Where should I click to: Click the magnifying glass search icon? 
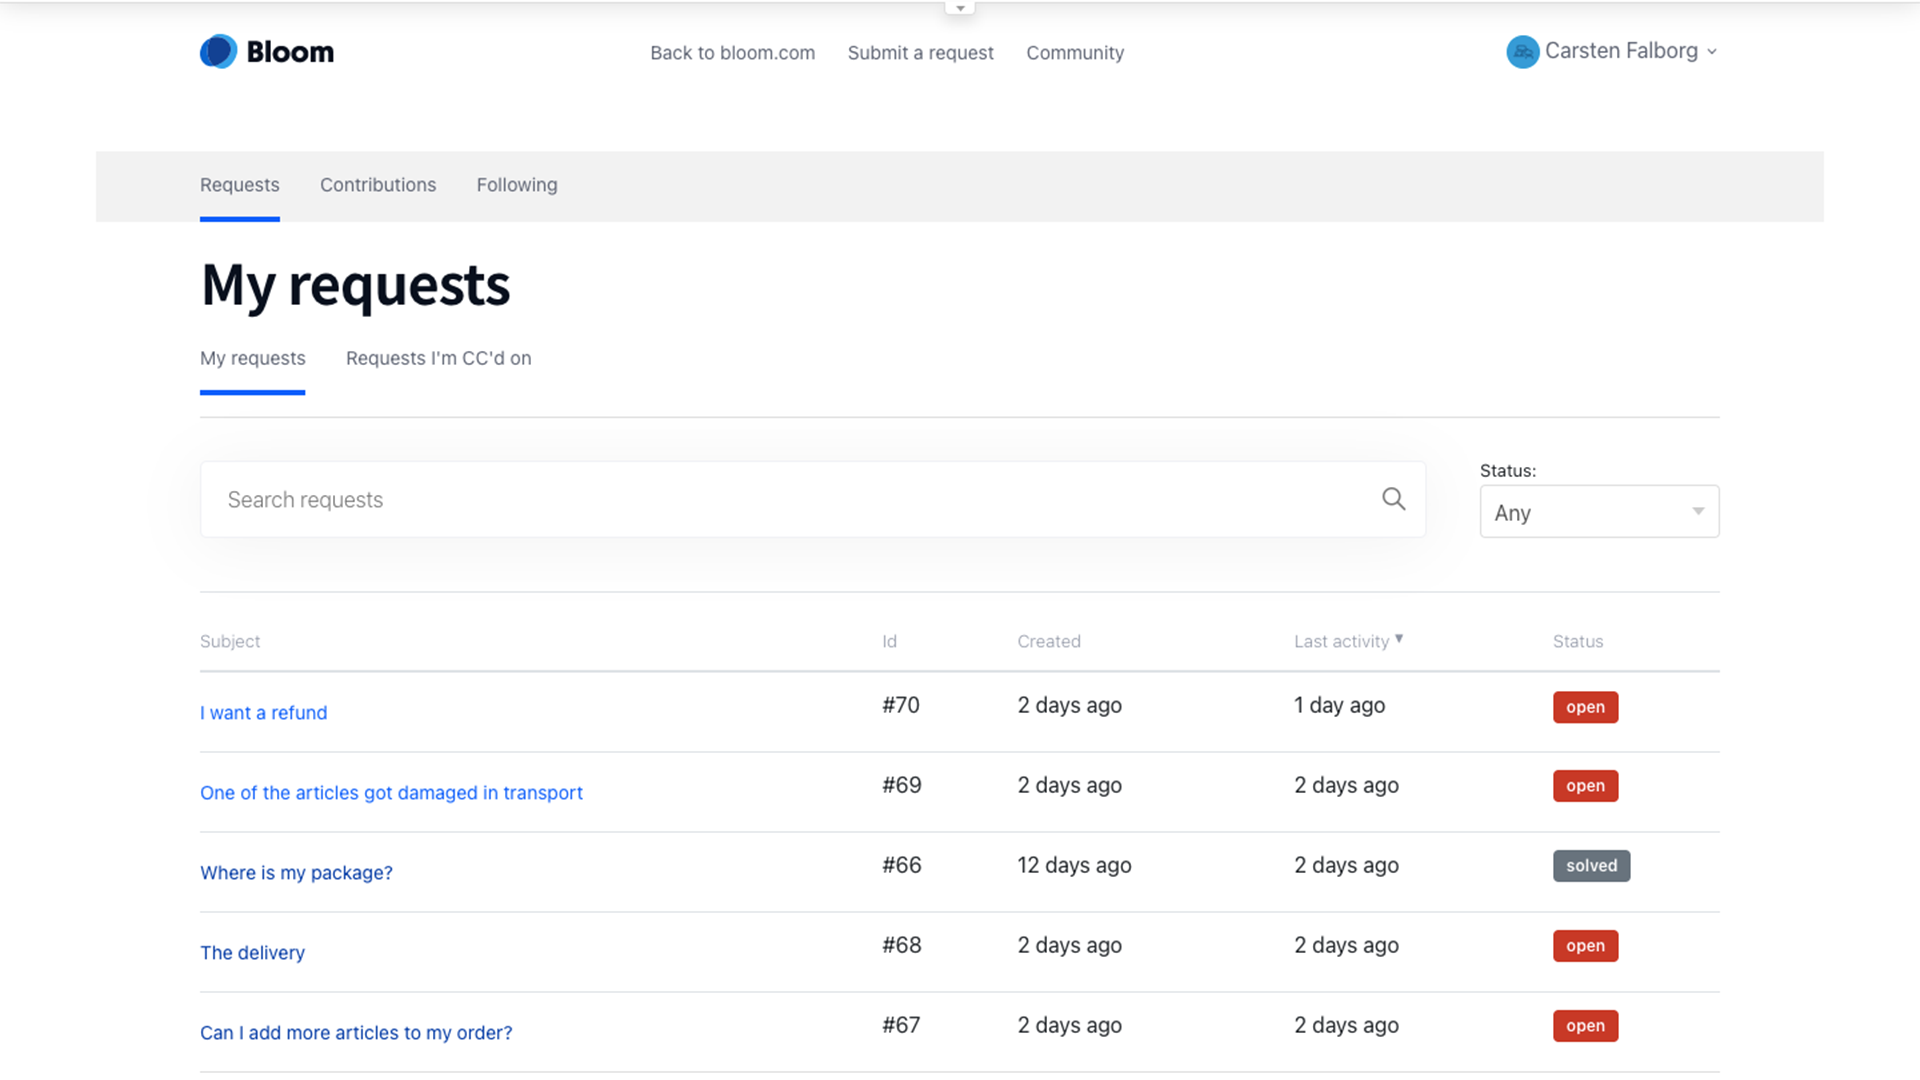point(1393,499)
